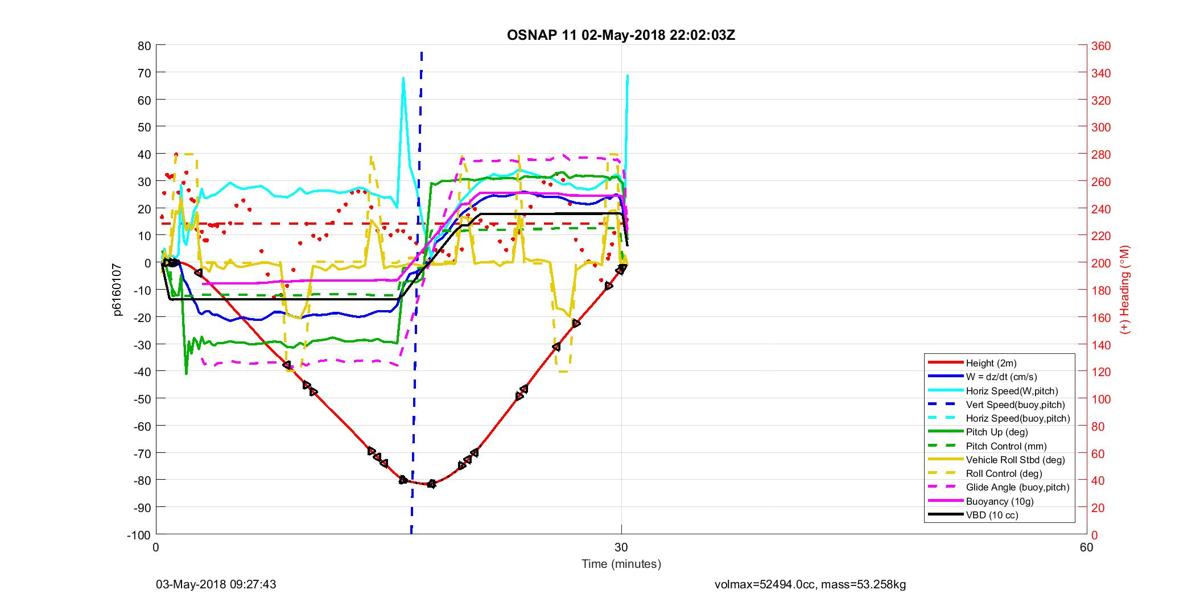Click the red right axis tick label 340
1200x601 pixels.
pos(1100,73)
